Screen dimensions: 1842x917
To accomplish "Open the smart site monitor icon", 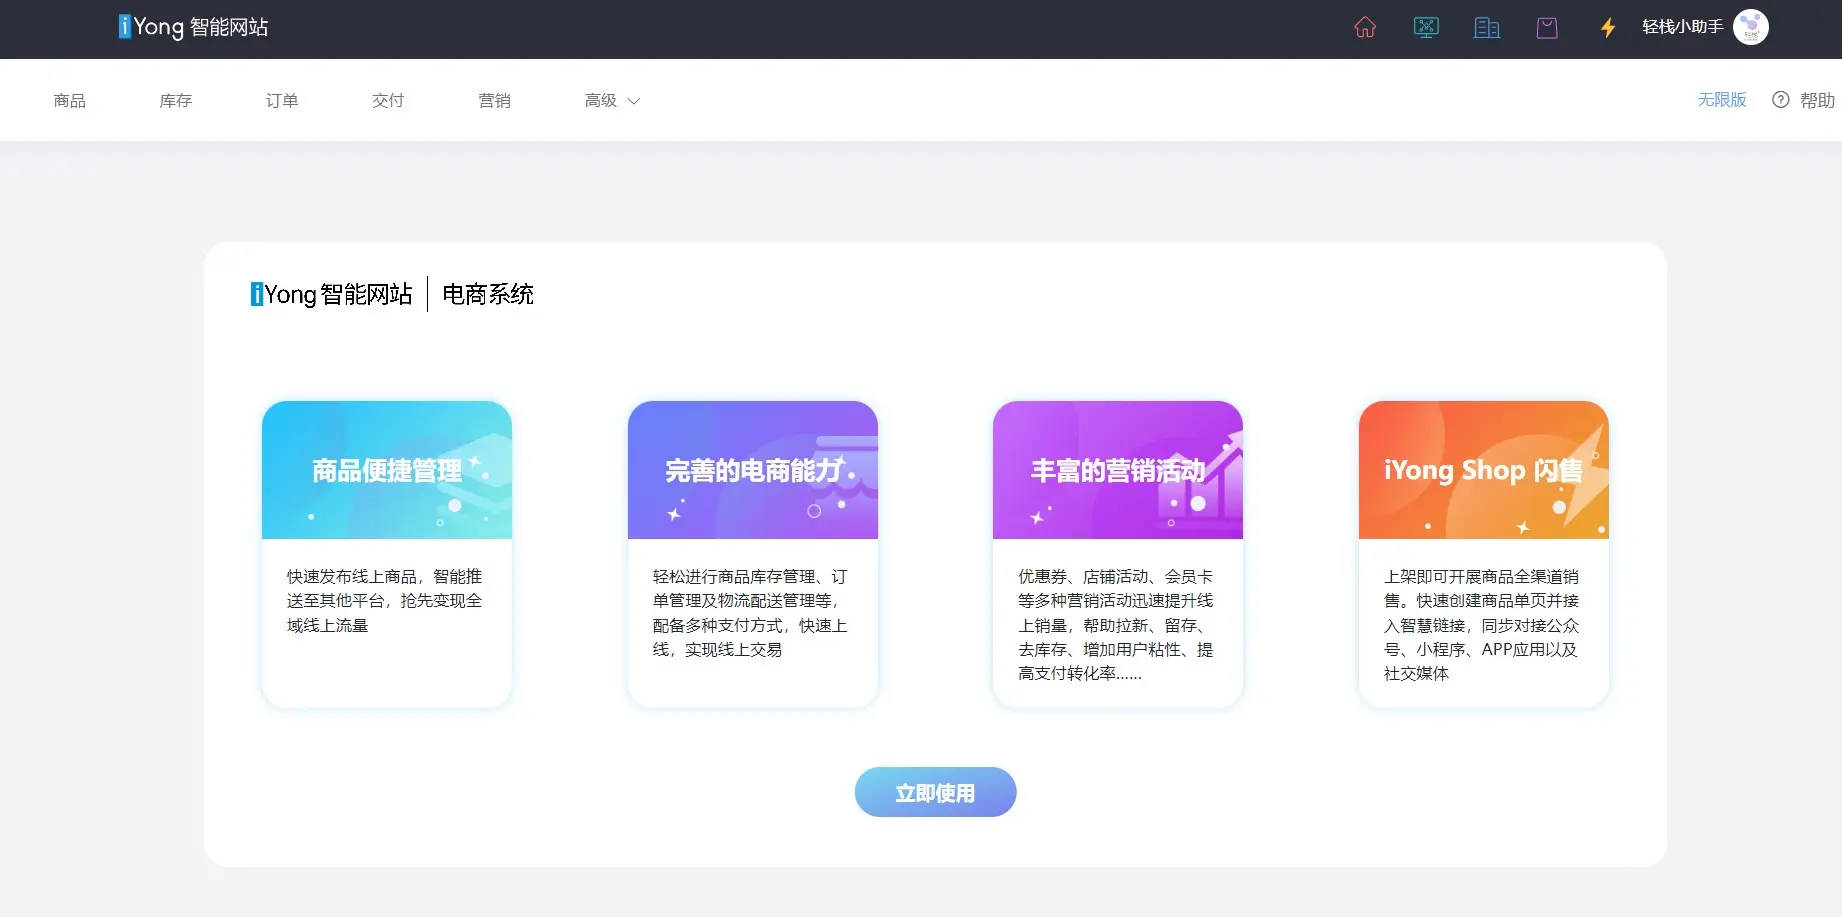I will [1426, 27].
